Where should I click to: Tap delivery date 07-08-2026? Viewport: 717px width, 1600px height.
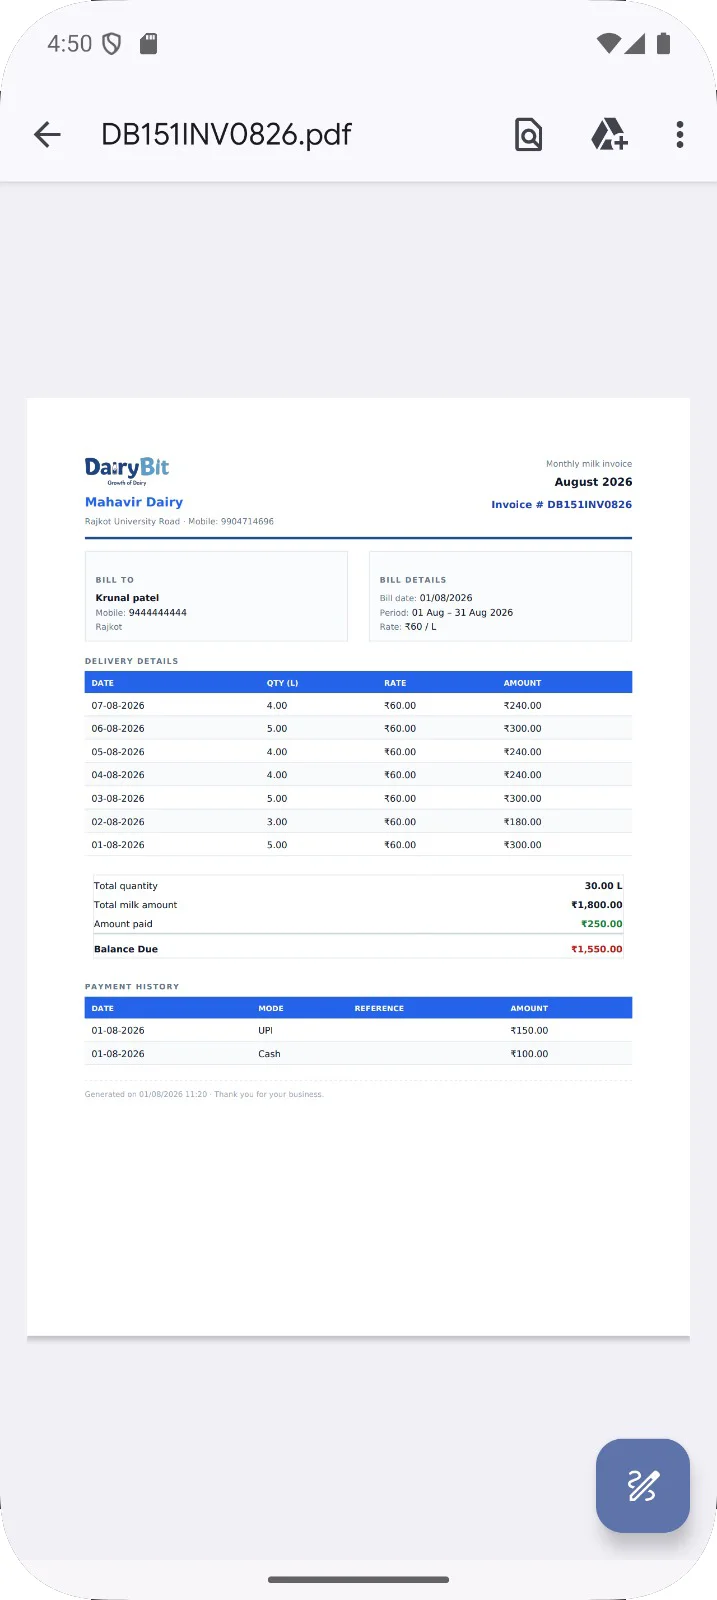click(118, 706)
